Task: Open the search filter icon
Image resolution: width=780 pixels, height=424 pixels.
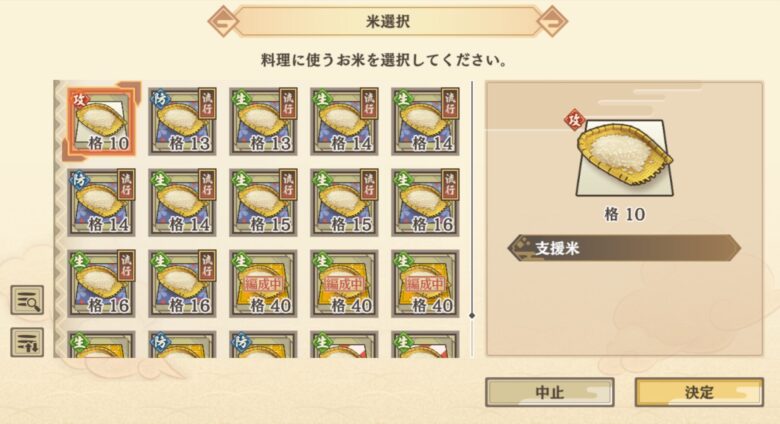Action: pos(27,300)
